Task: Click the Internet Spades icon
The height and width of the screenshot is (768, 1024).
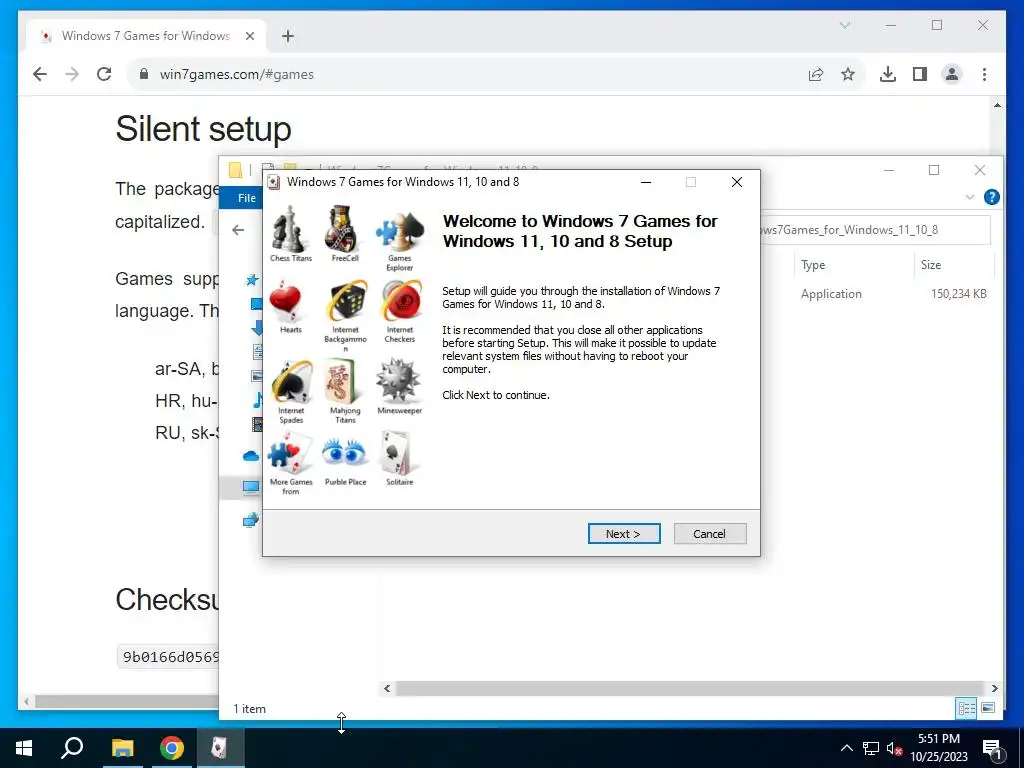Action: [291, 381]
